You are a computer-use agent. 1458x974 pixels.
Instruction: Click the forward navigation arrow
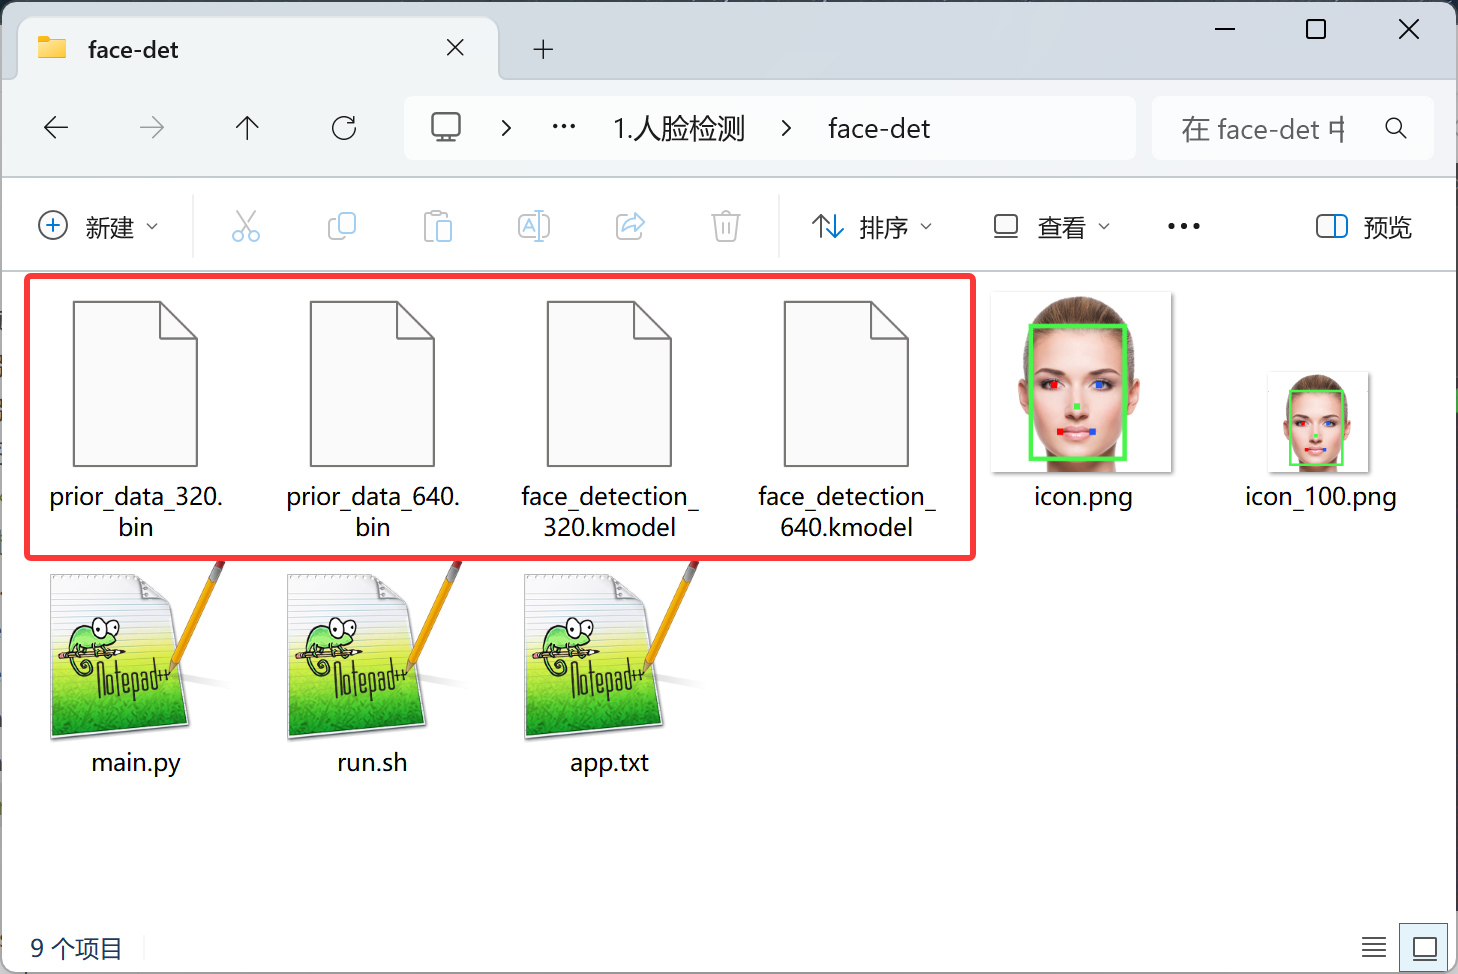(x=152, y=128)
